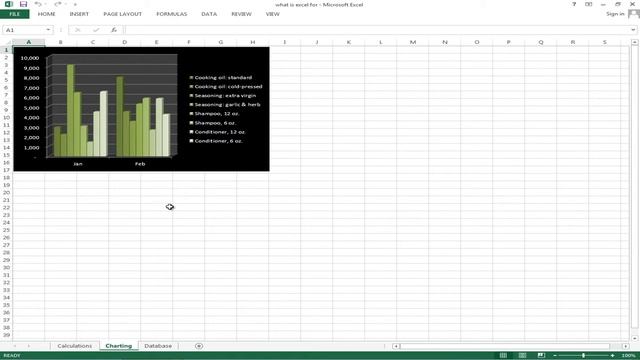The width and height of the screenshot is (640, 360).
Task: Click the formula bar Enter checkmark icon
Action: tap(96, 30)
